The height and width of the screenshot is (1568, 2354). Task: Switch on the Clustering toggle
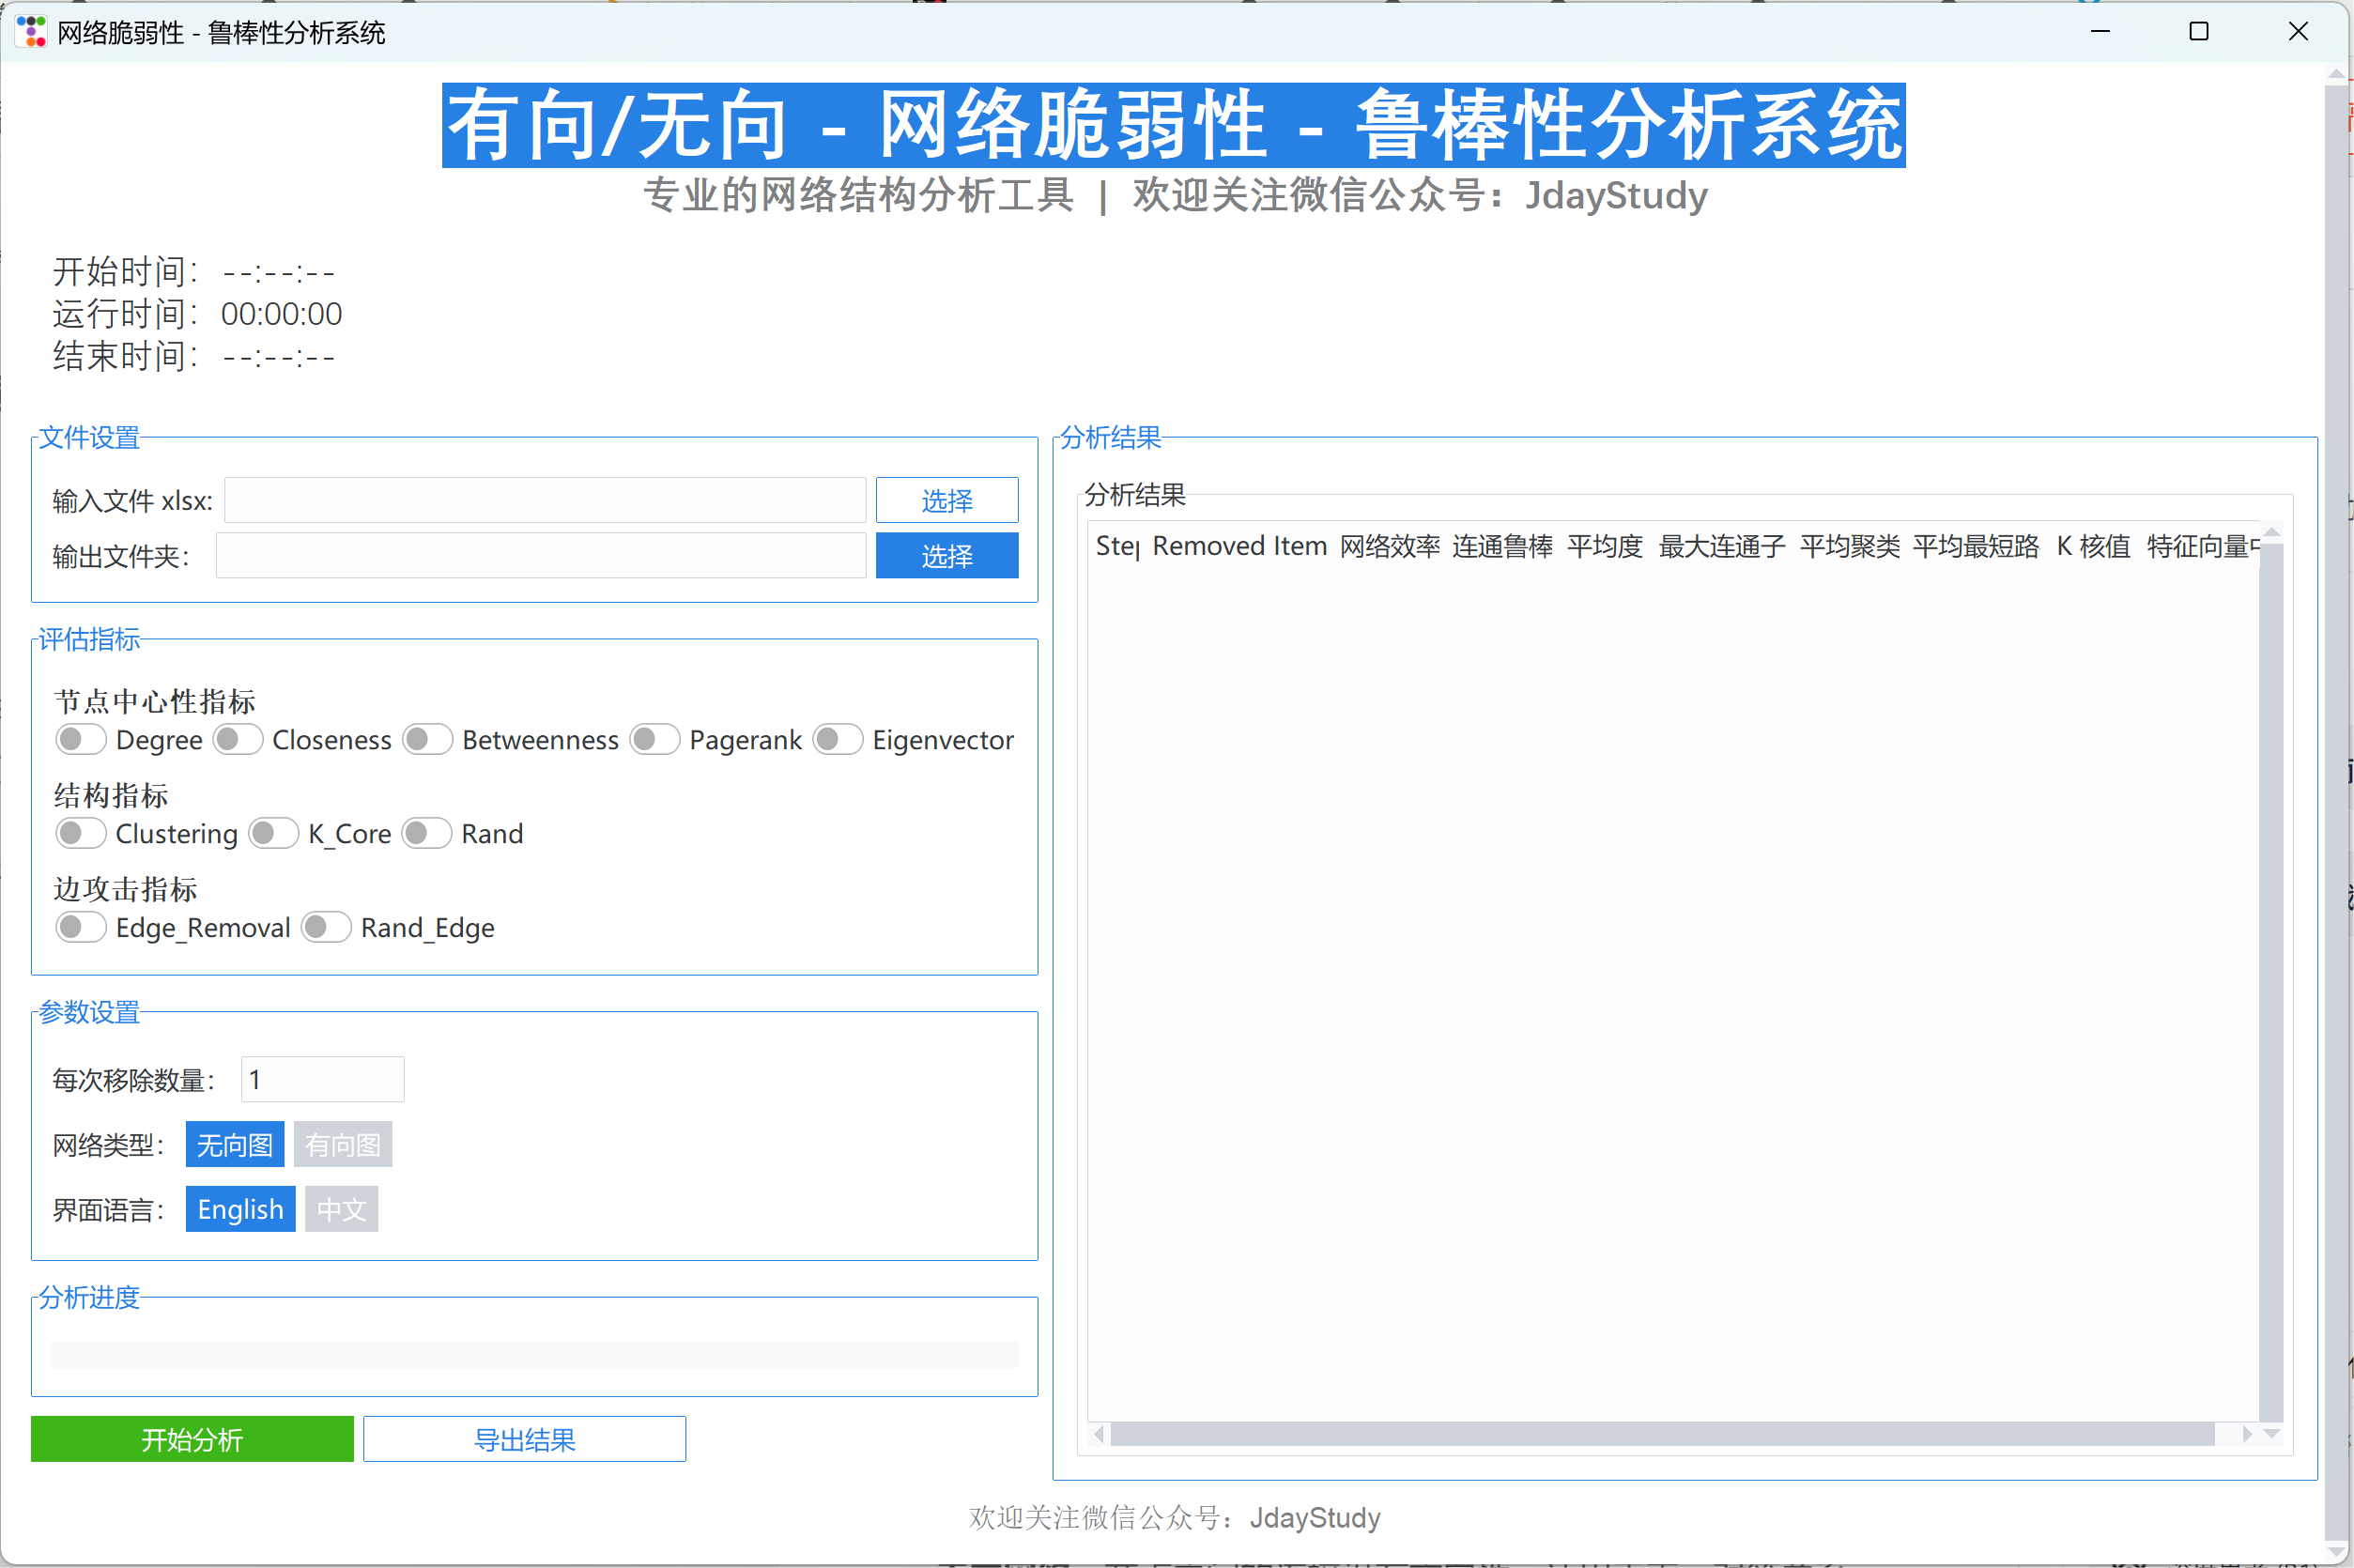pos(81,833)
